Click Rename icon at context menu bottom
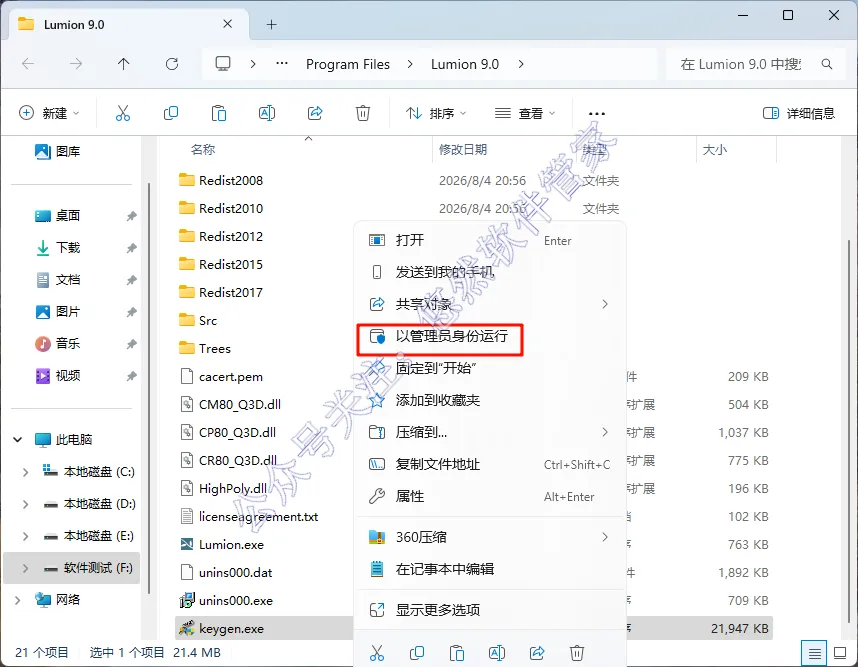The width and height of the screenshot is (858, 667). (497, 653)
